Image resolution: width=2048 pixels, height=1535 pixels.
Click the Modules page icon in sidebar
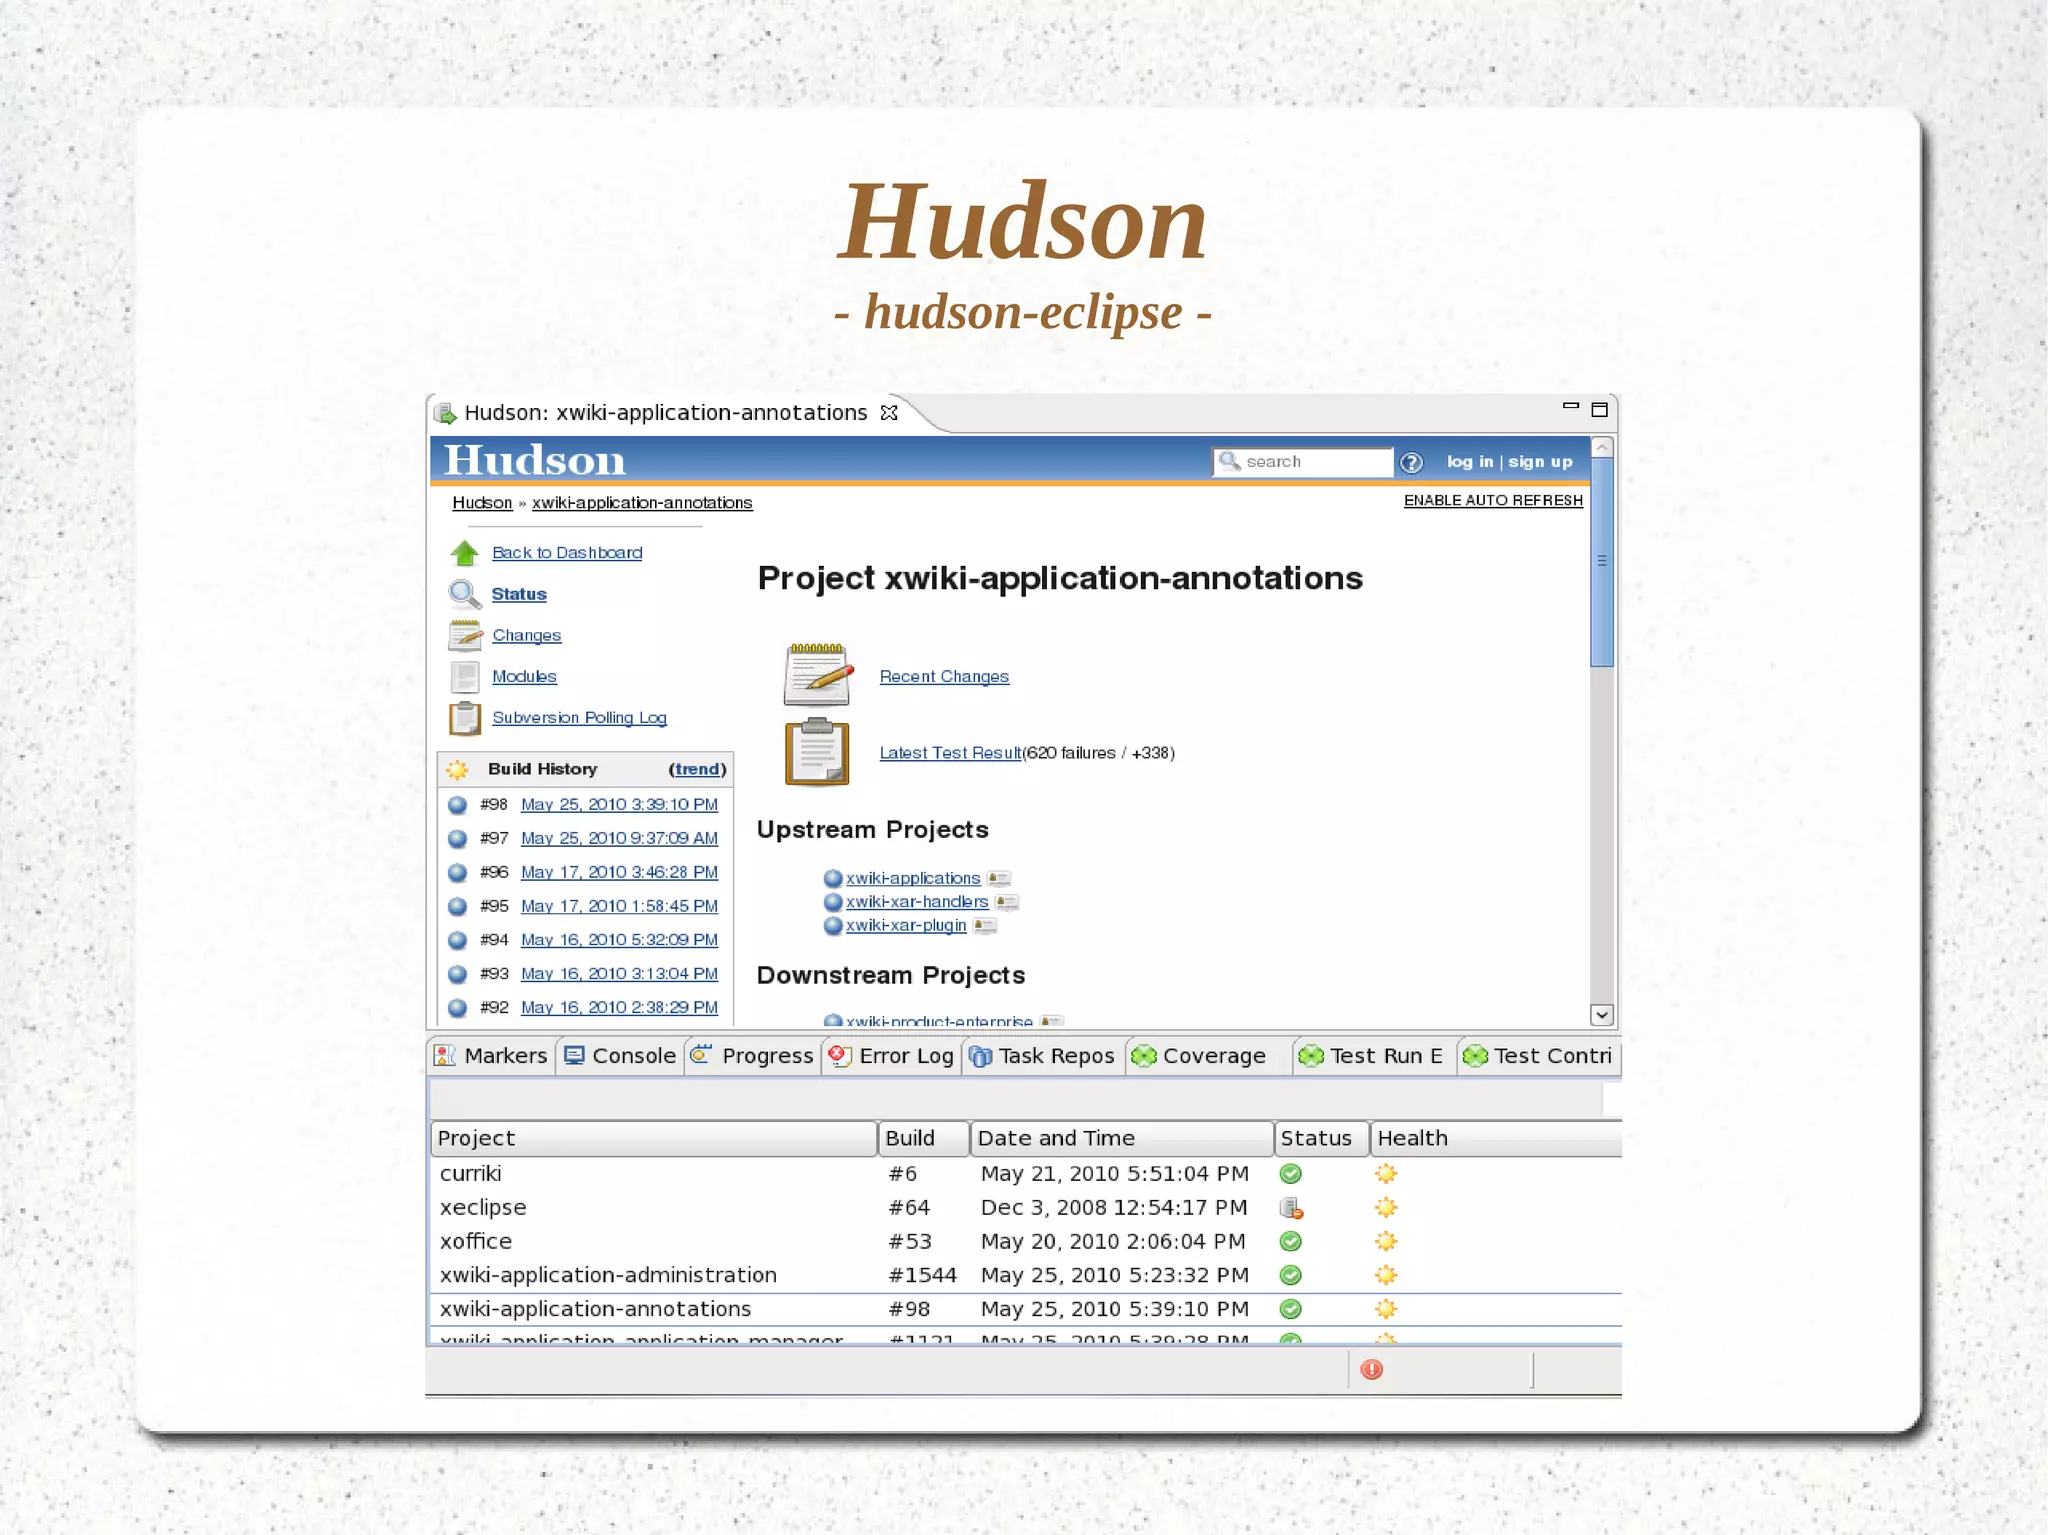pos(465,677)
